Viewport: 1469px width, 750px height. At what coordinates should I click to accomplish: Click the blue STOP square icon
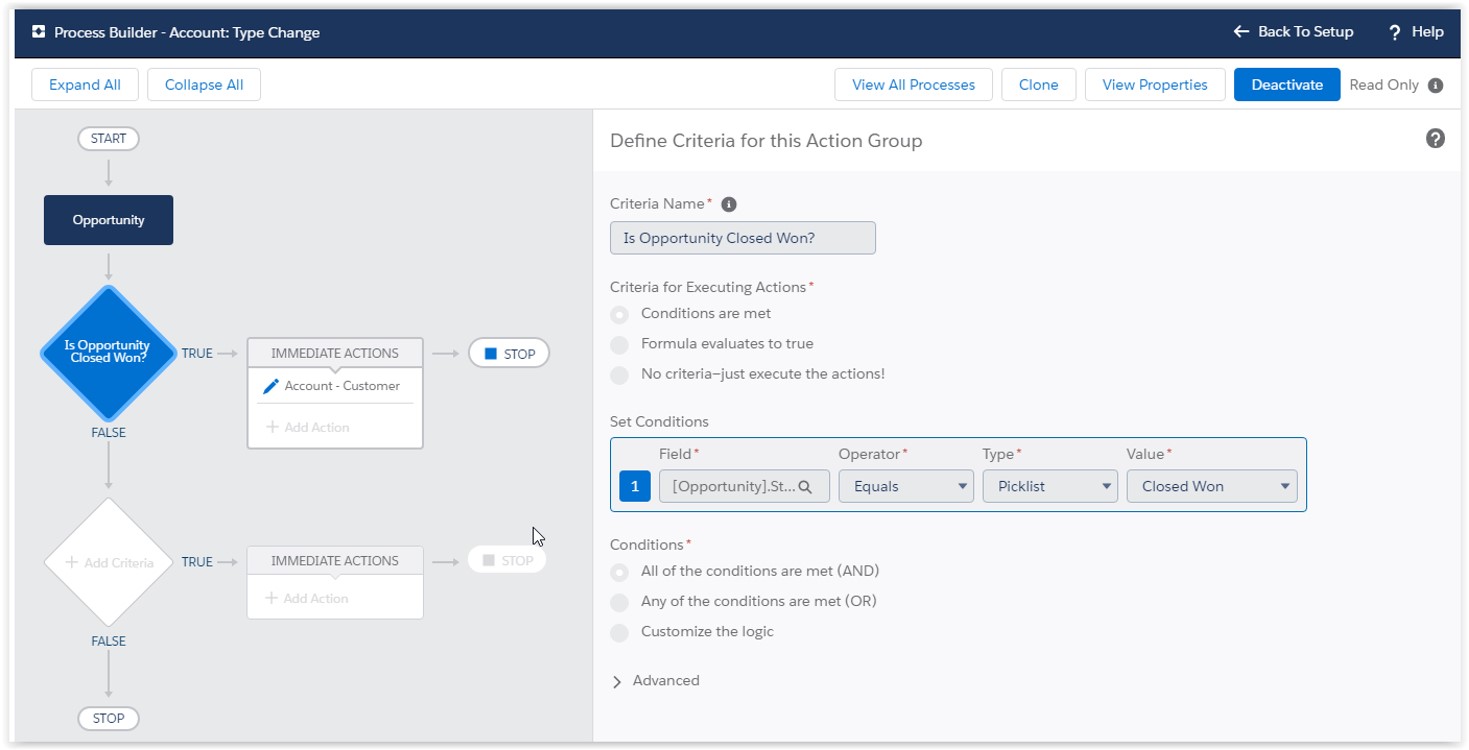(x=490, y=354)
